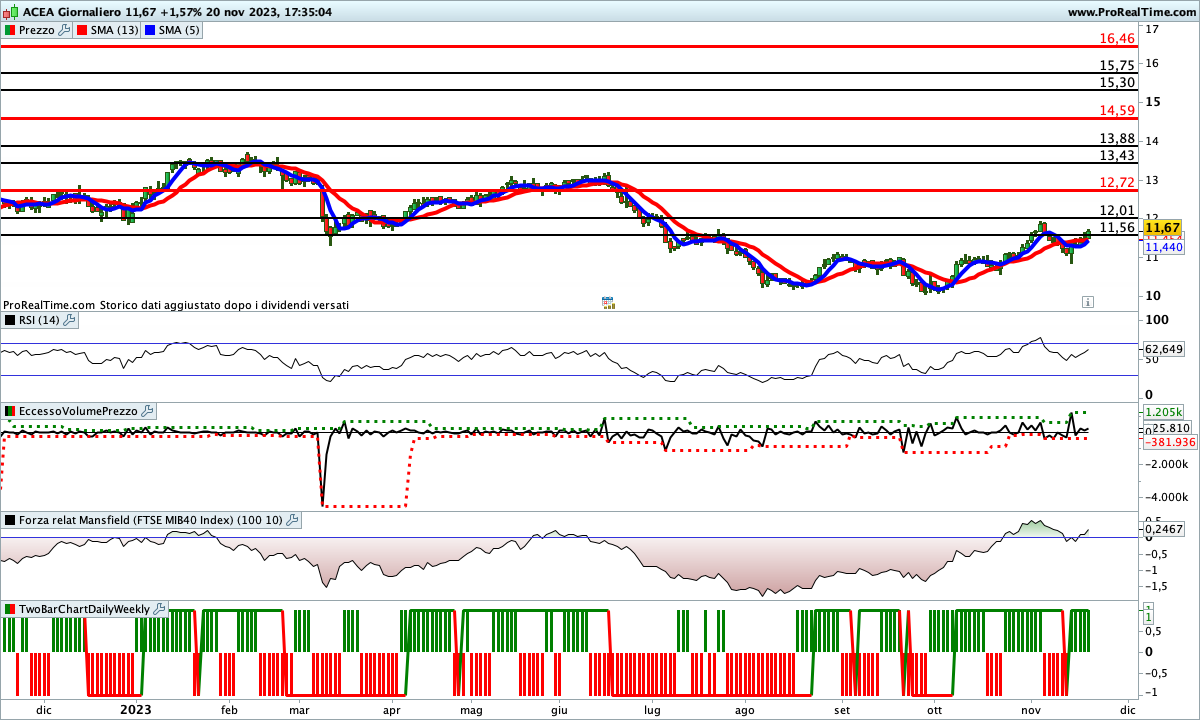
Task: Select the Prezzo indicator label
Action: pos(37,30)
